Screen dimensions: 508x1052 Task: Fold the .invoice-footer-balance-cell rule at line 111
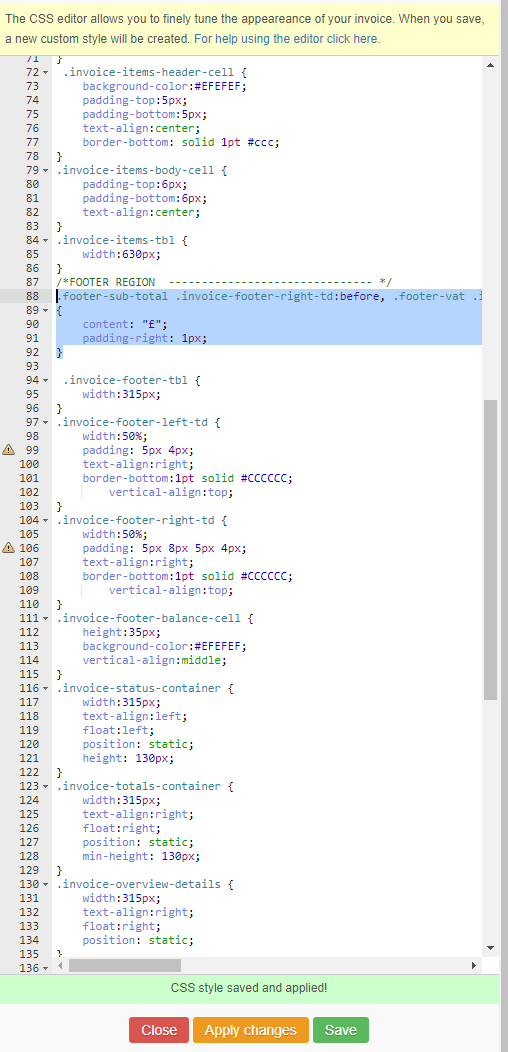pyautogui.click(x=46, y=618)
